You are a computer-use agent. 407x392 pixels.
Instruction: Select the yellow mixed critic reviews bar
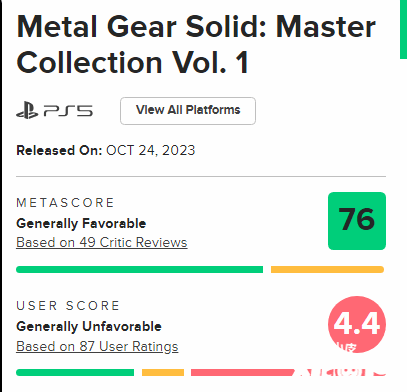tap(327, 269)
